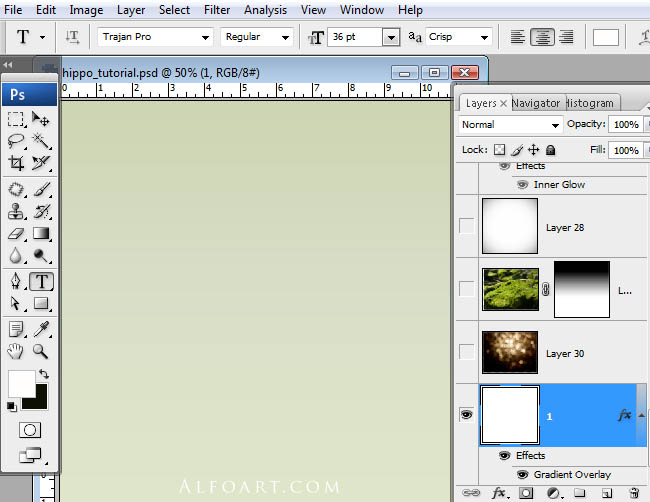Select the Pen tool
This screenshot has width=650, height=502.
(16, 281)
